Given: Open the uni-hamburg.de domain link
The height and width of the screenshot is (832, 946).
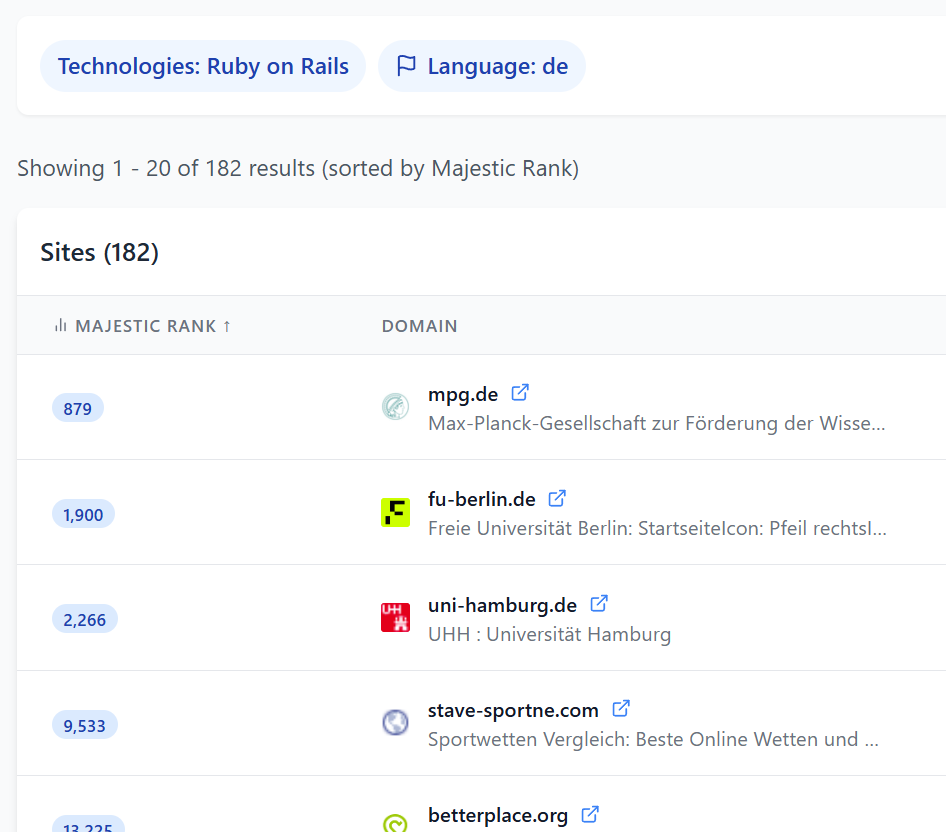Looking at the screenshot, I should 502,605.
